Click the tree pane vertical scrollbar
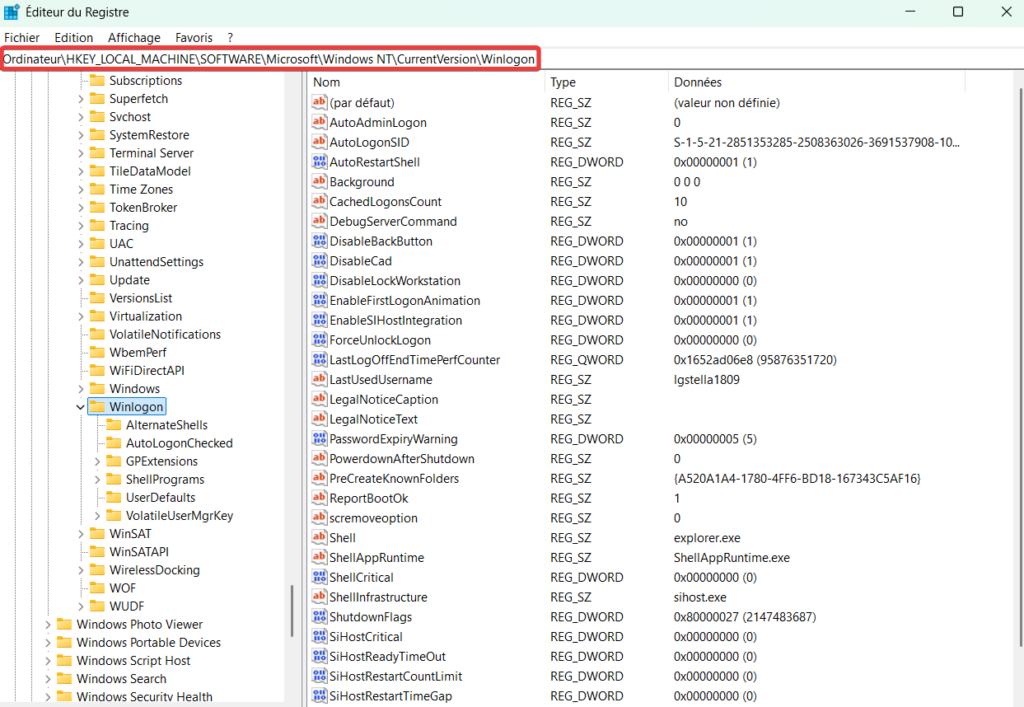Image resolution: width=1024 pixels, height=707 pixels. pyautogui.click(x=292, y=610)
